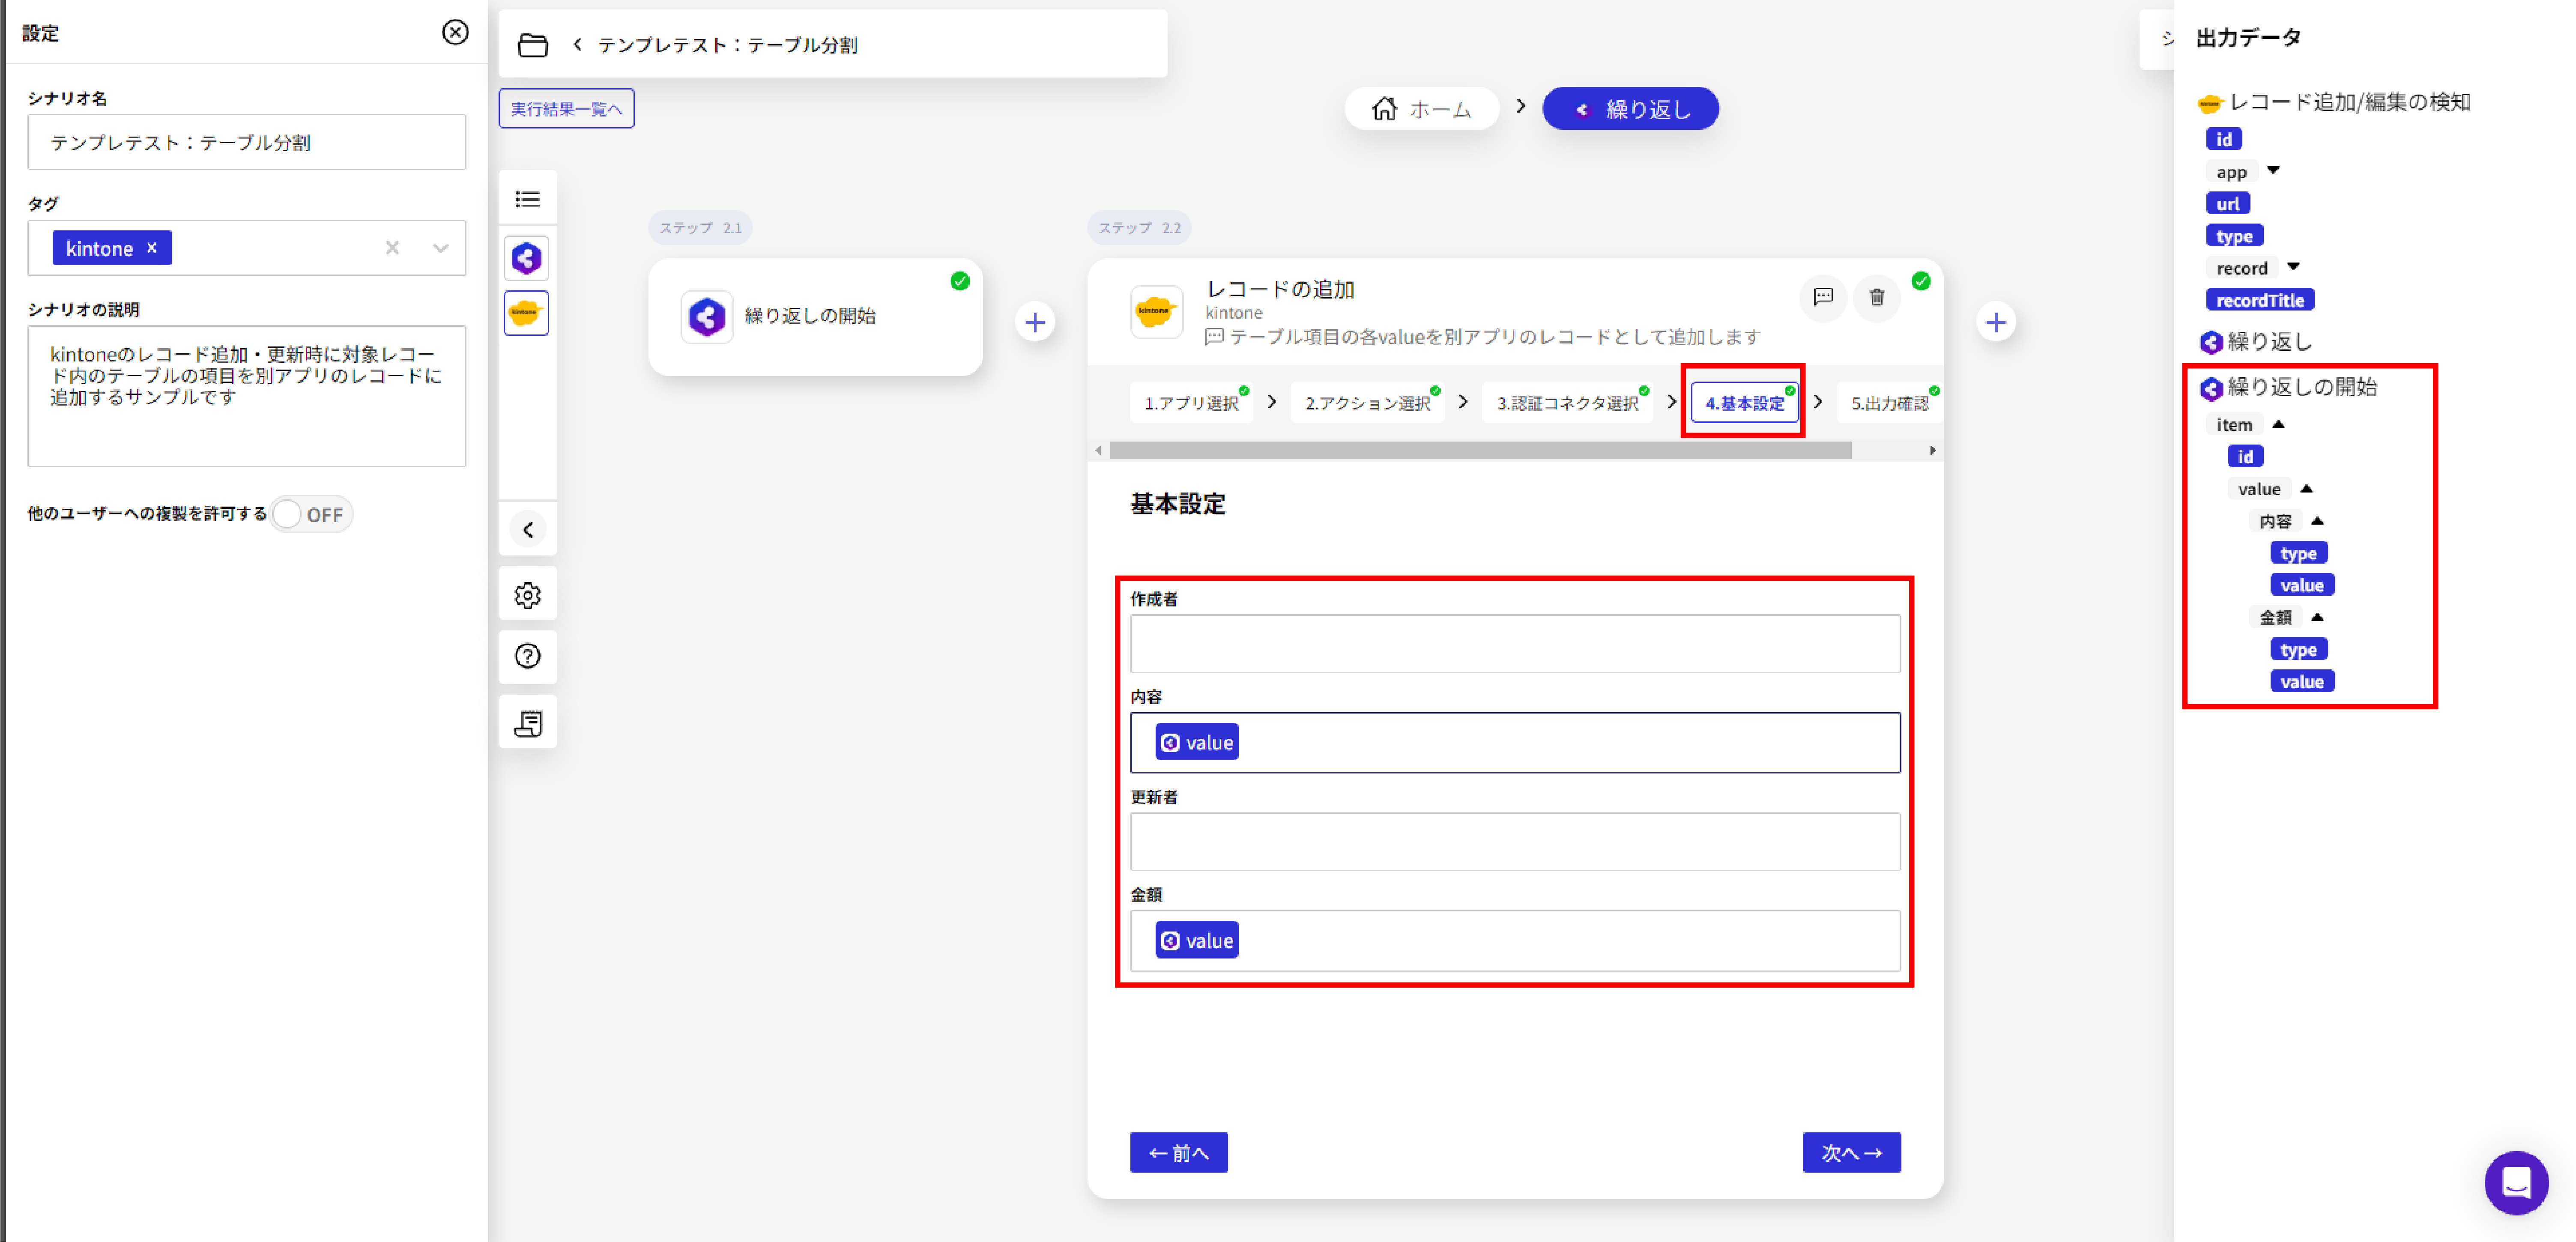Switch to the 3.認証コネクタ選択 tab
Screen dimensions: 2576x1242
point(1567,403)
